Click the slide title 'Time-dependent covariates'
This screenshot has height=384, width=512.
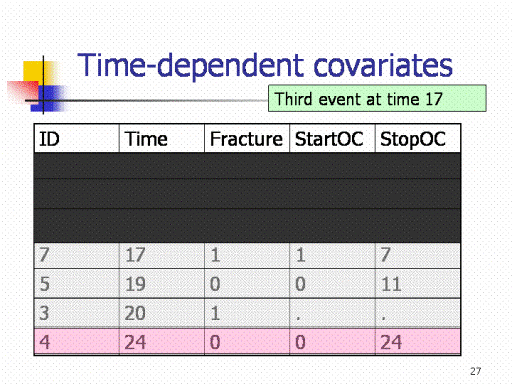tap(265, 66)
